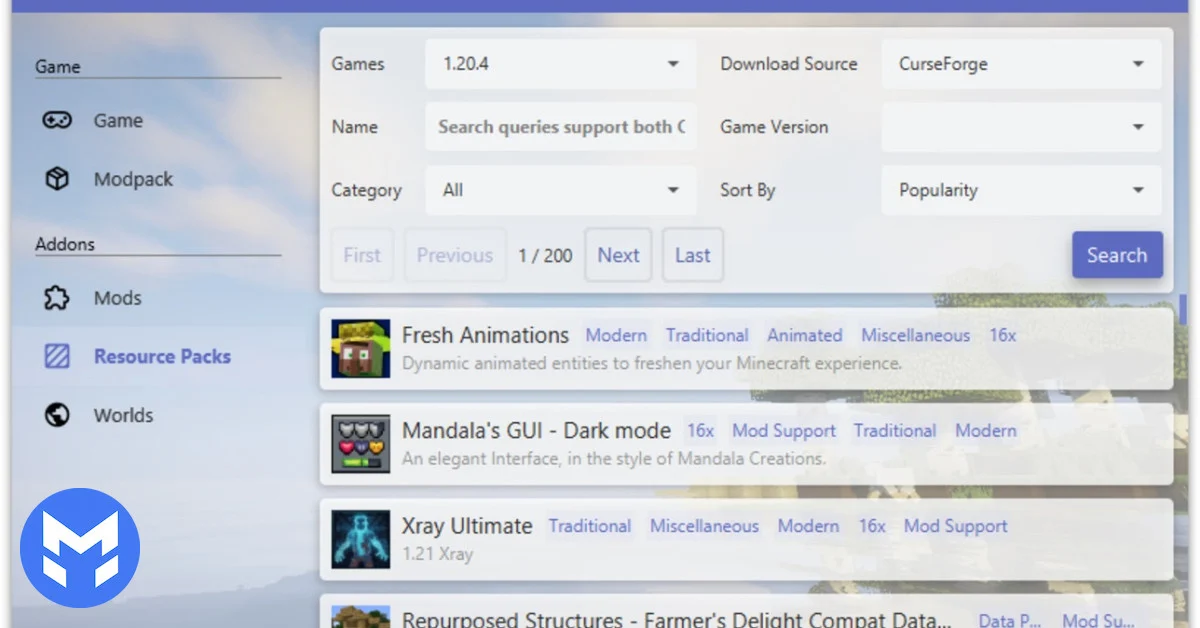This screenshot has width=1200, height=628.
Task: Open Repurposed Structures Farmer's Delight Compat title
Action: (676, 619)
